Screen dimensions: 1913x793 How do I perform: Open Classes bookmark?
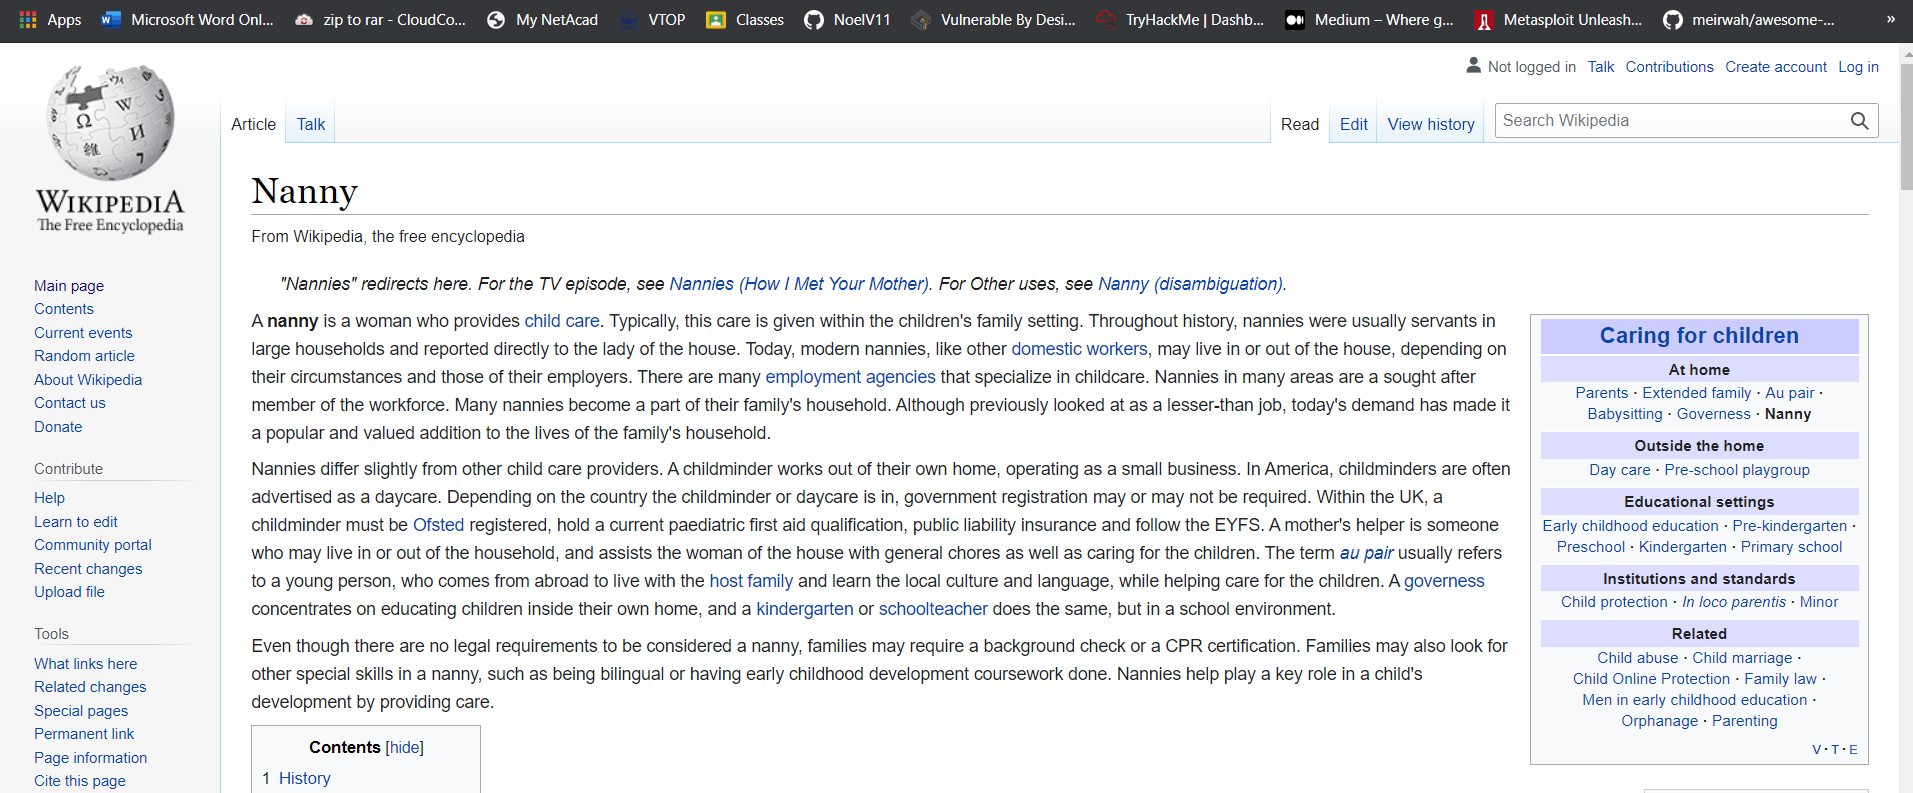click(x=745, y=19)
